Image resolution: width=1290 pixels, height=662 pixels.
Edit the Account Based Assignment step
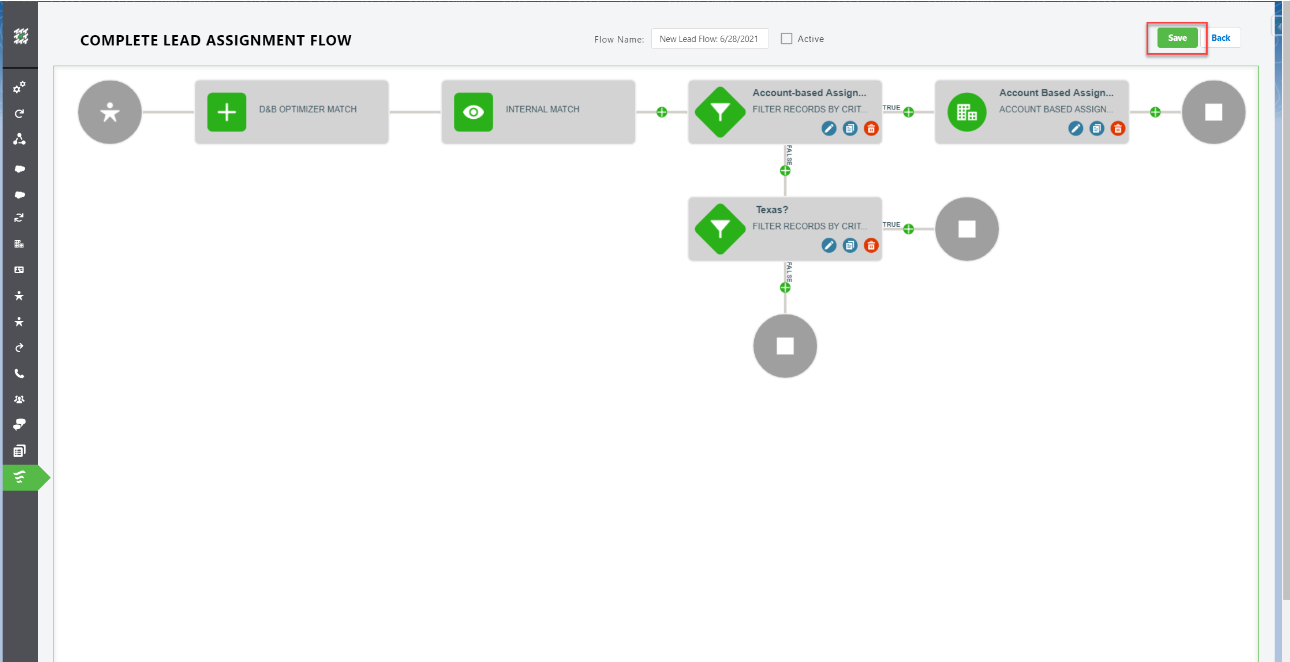point(1074,128)
